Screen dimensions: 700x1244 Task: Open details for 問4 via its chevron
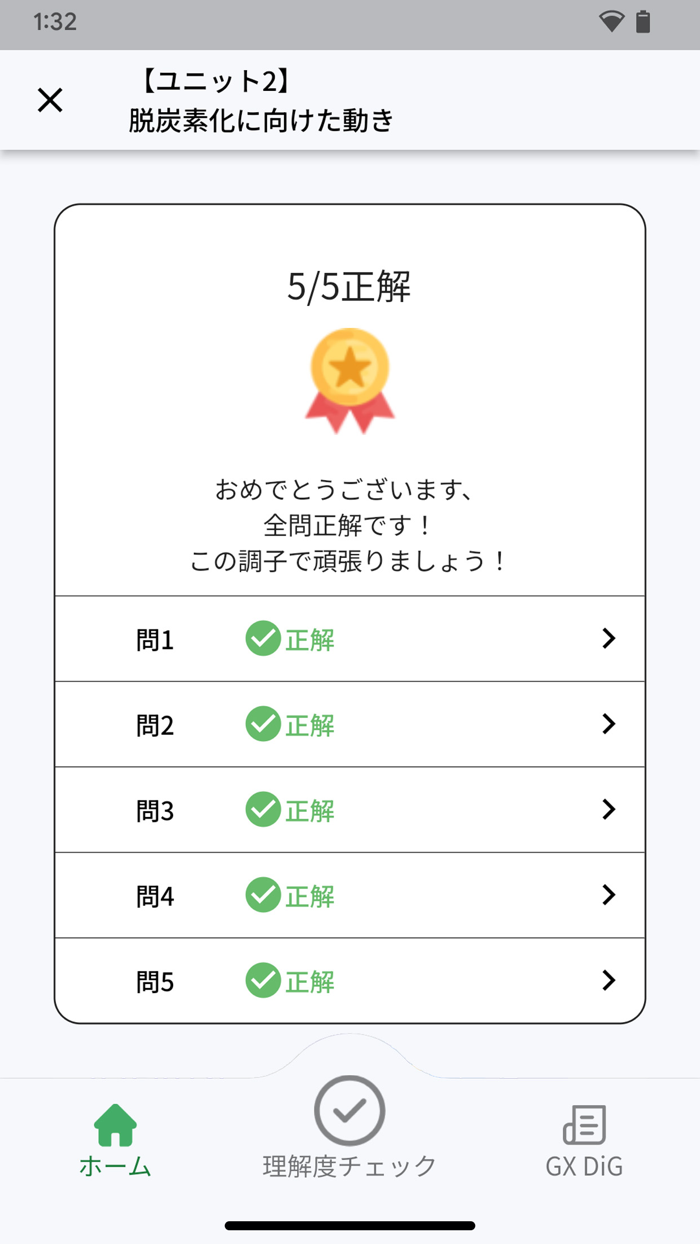(x=609, y=895)
